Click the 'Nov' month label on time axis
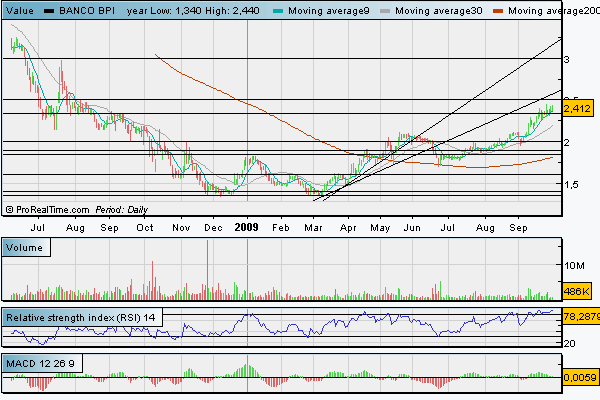 (181, 228)
